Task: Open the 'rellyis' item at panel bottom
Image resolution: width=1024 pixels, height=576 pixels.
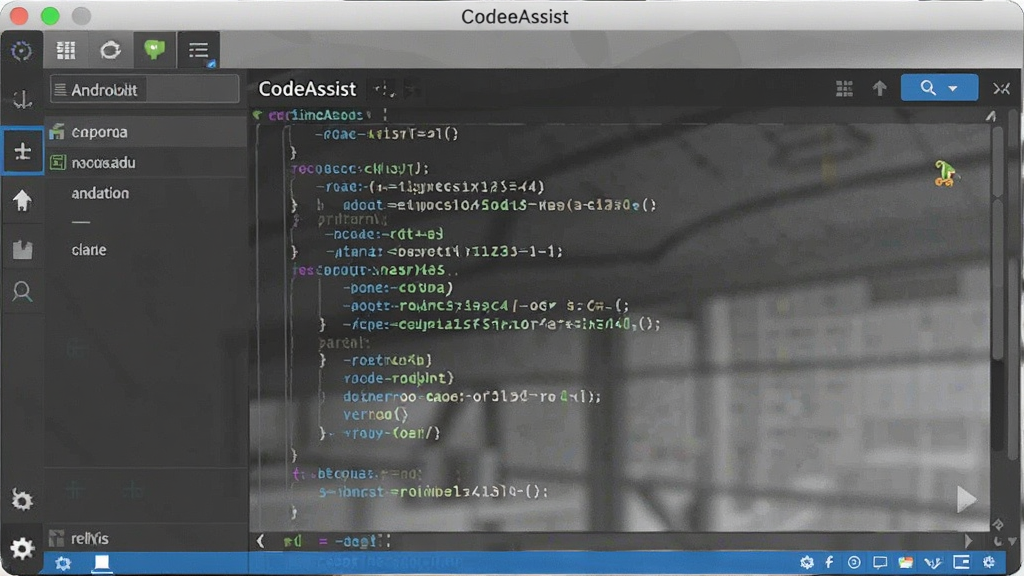Action: coord(146,538)
